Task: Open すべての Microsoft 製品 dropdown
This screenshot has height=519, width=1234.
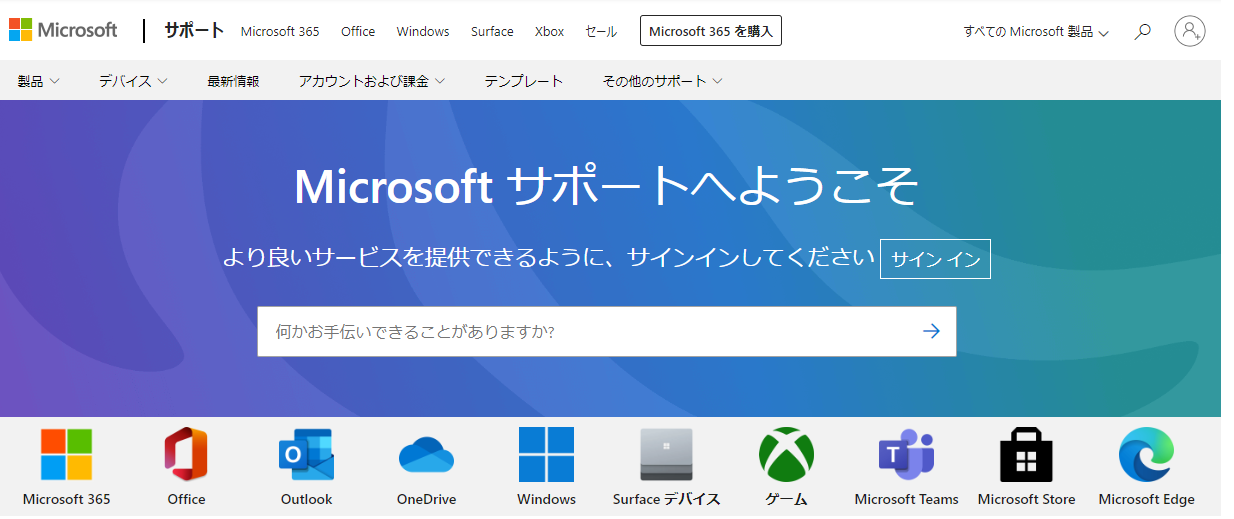Action: point(1036,32)
